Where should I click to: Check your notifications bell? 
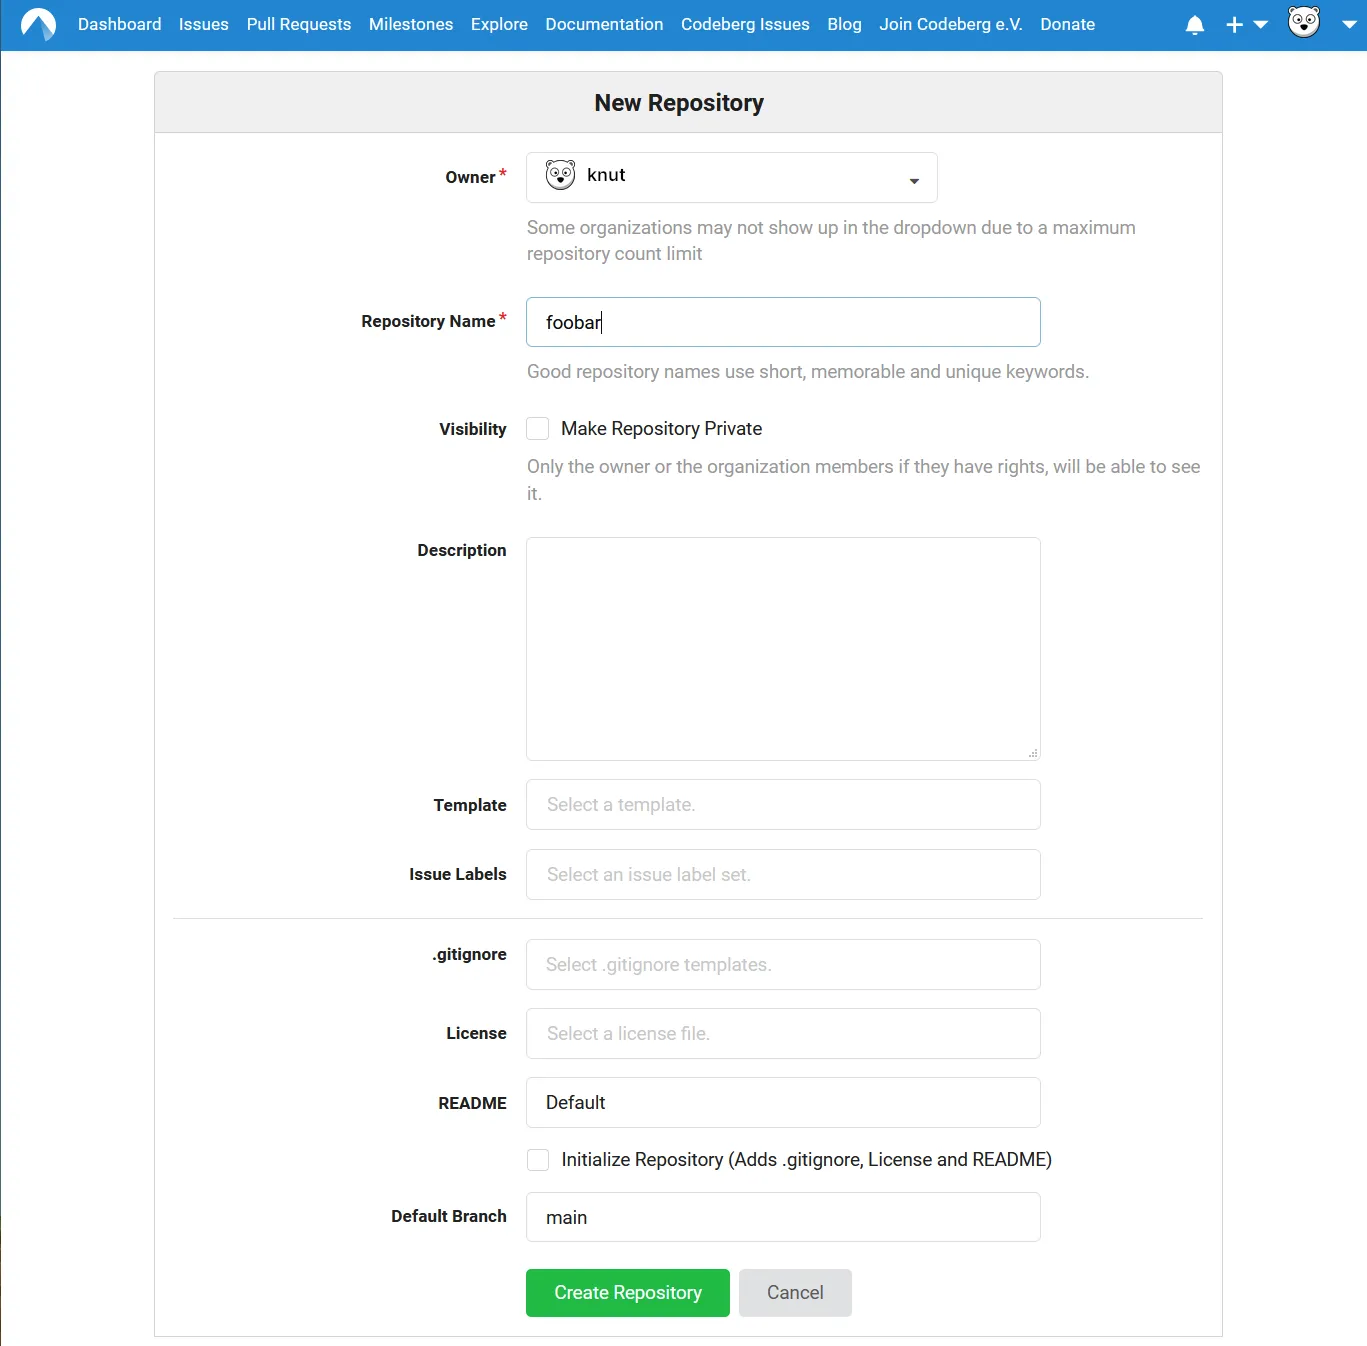pos(1194,24)
